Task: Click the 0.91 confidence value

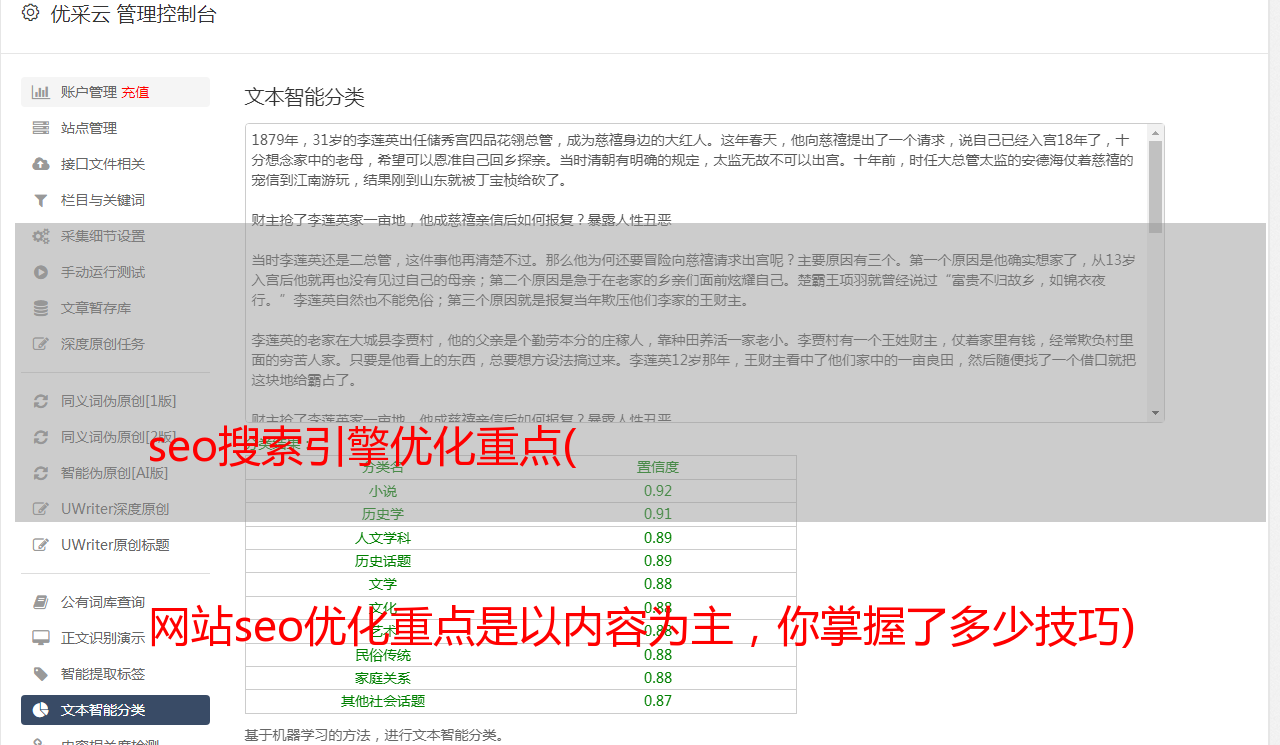Action: [x=658, y=514]
